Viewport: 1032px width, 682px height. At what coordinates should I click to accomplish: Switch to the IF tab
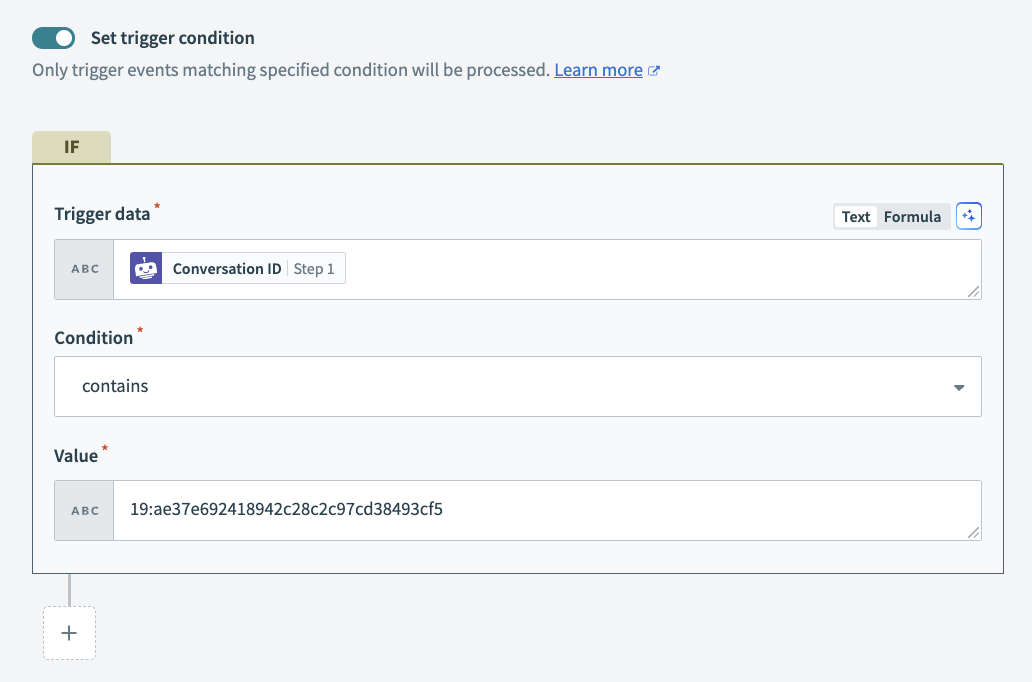point(71,146)
